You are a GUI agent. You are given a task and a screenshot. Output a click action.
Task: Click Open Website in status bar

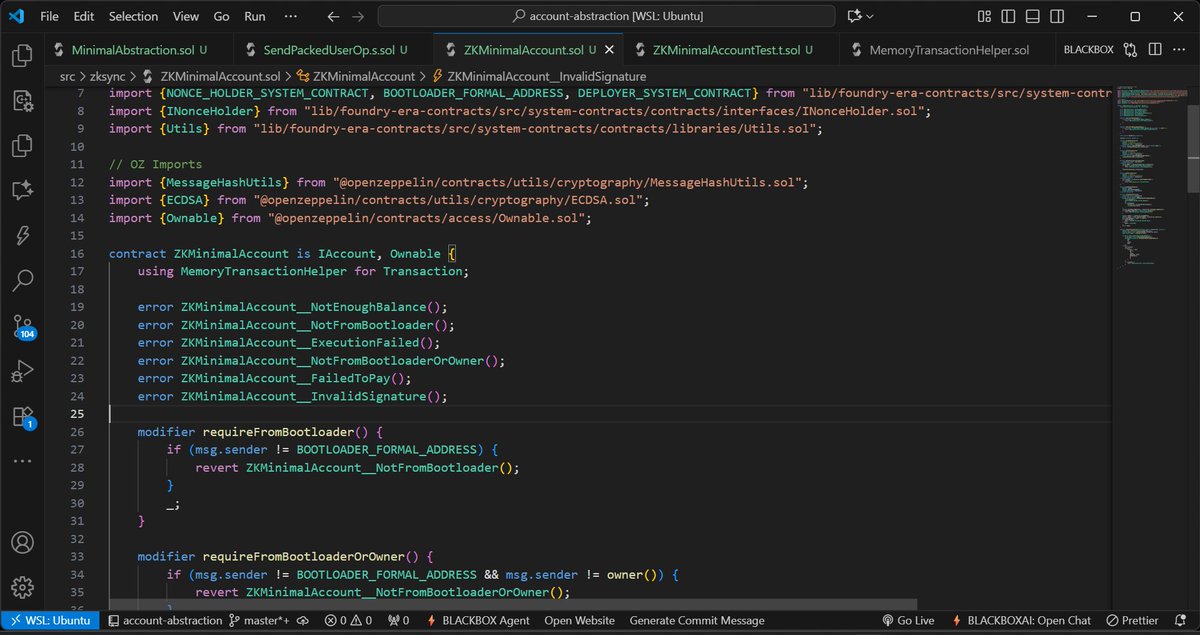tap(579, 620)
